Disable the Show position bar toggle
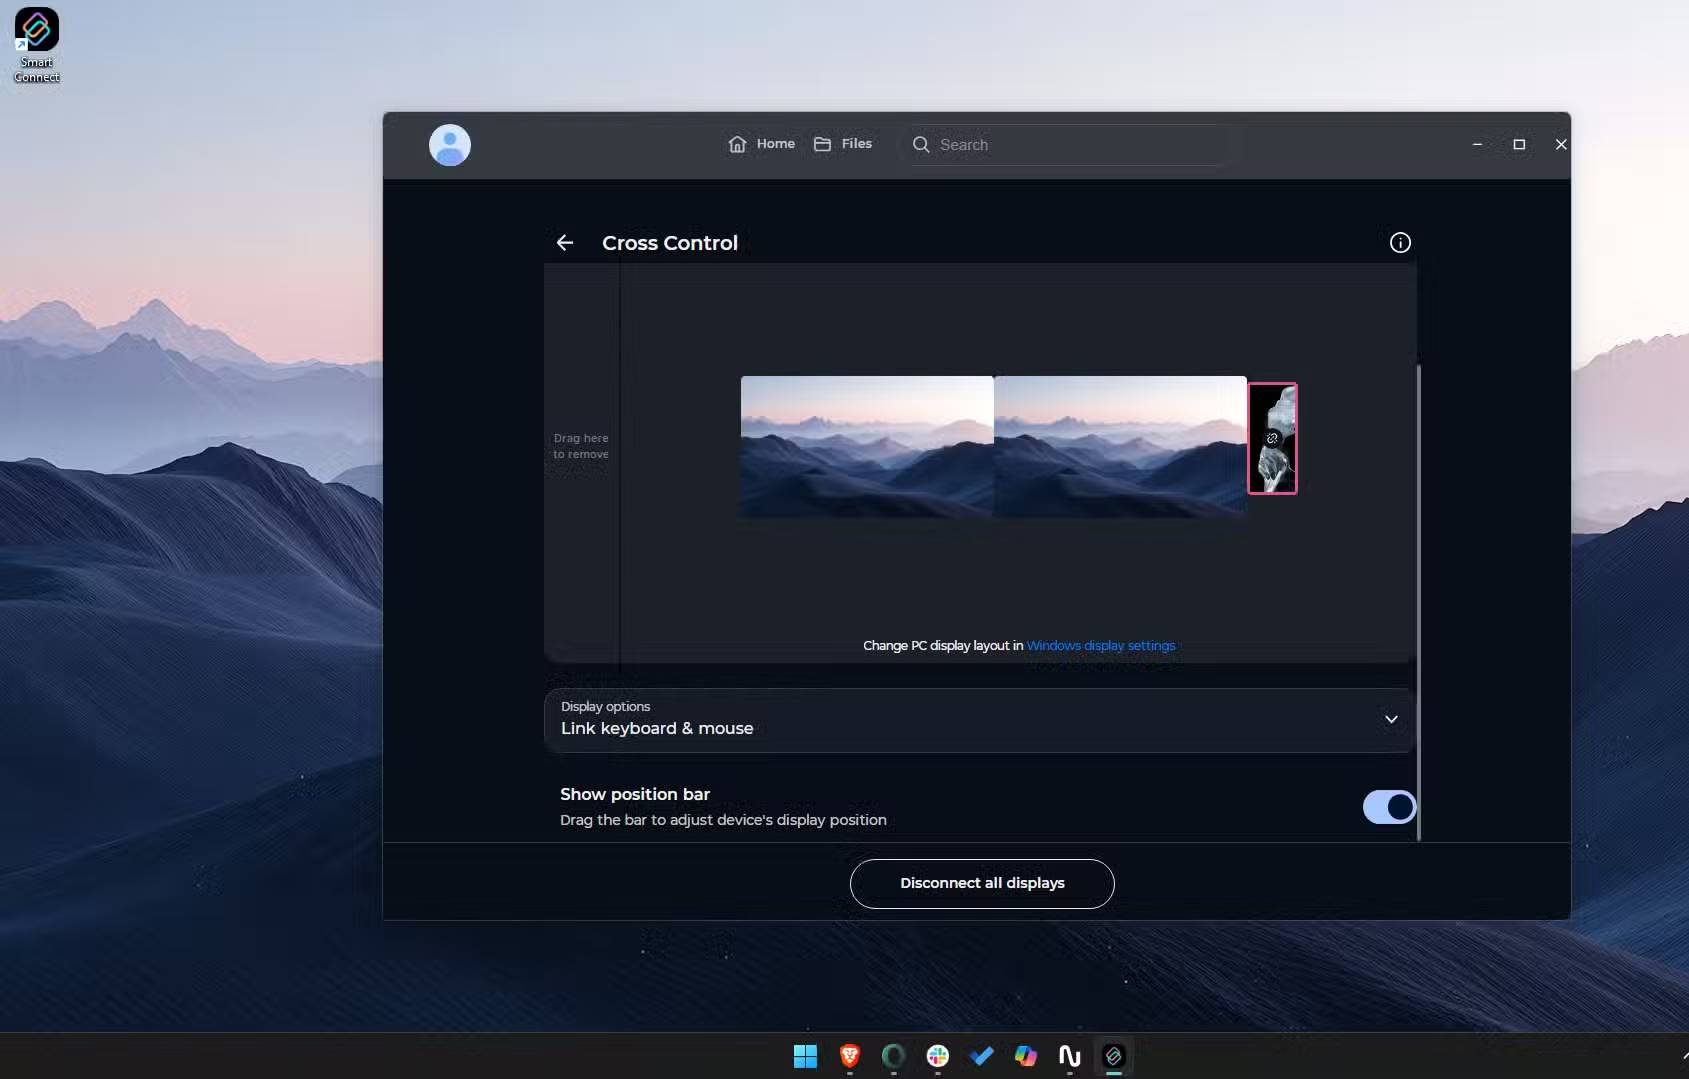Screen dimensions: 1689x1079 click(1388, 807)
